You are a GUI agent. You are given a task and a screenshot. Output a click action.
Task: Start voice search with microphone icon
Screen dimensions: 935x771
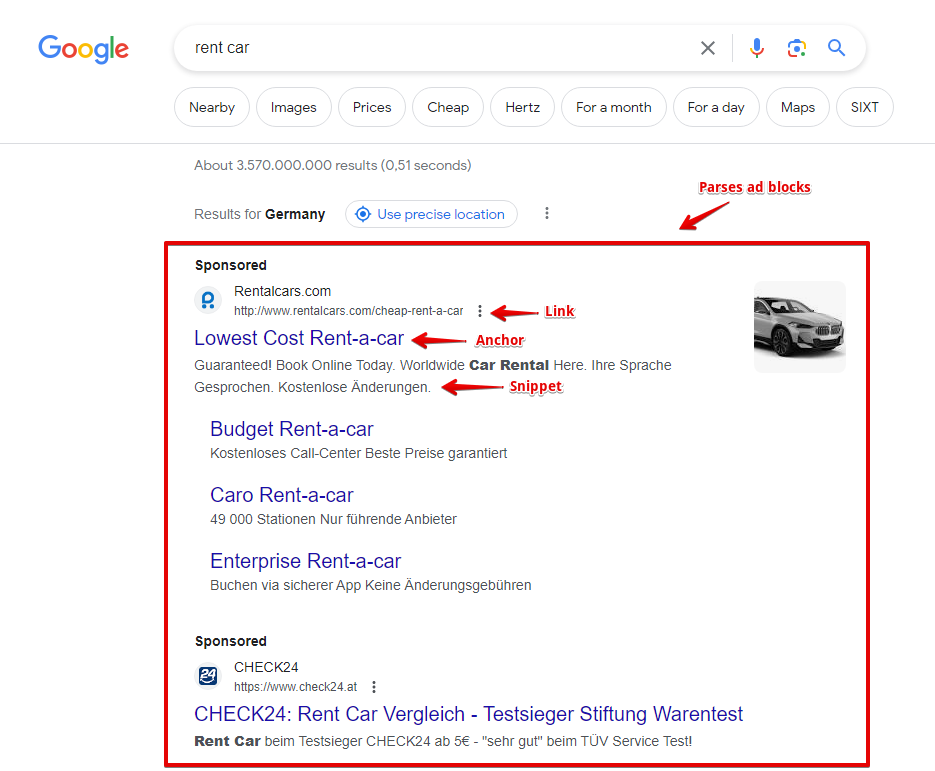757,48
